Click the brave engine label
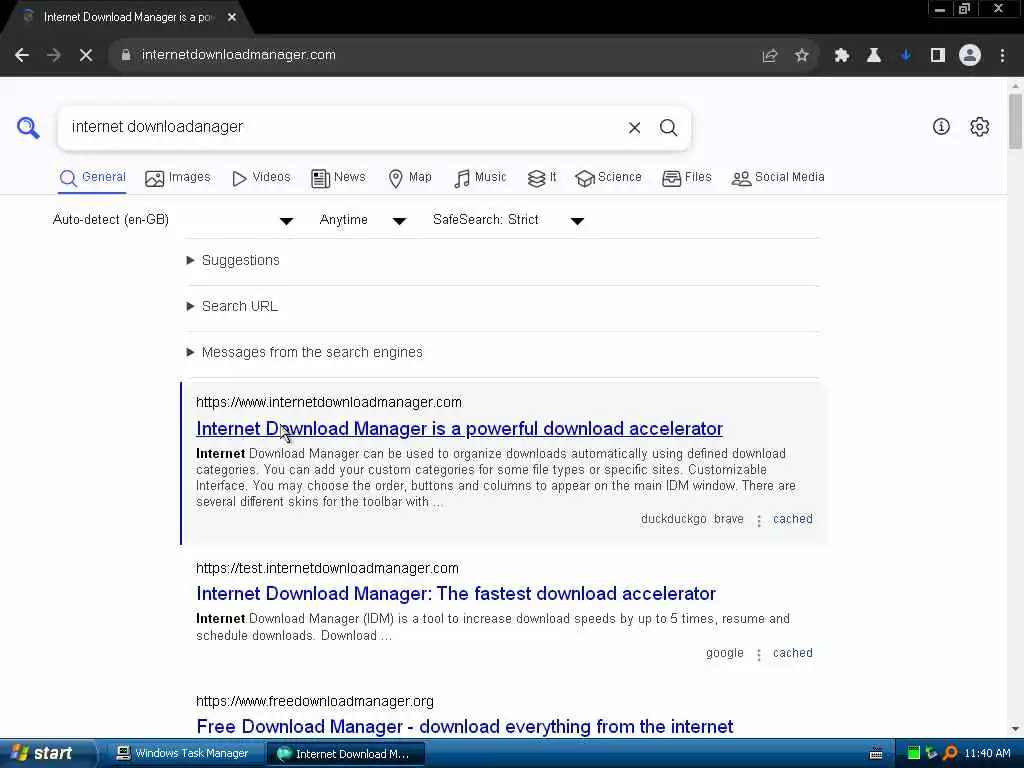This screenshot has height=768, width=1024. coord(729,519)
